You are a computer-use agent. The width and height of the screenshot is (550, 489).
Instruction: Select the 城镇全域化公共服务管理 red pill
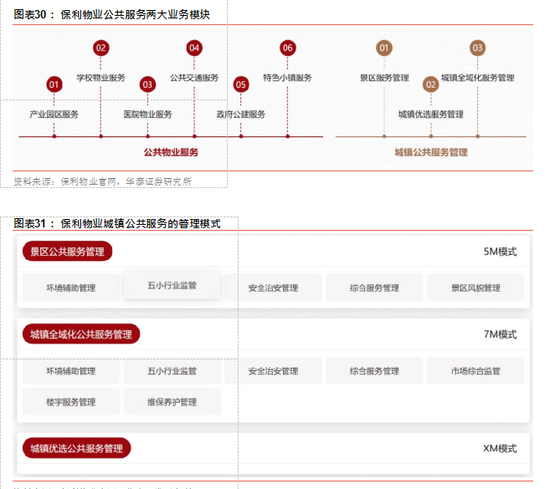(x=81, y=334)
